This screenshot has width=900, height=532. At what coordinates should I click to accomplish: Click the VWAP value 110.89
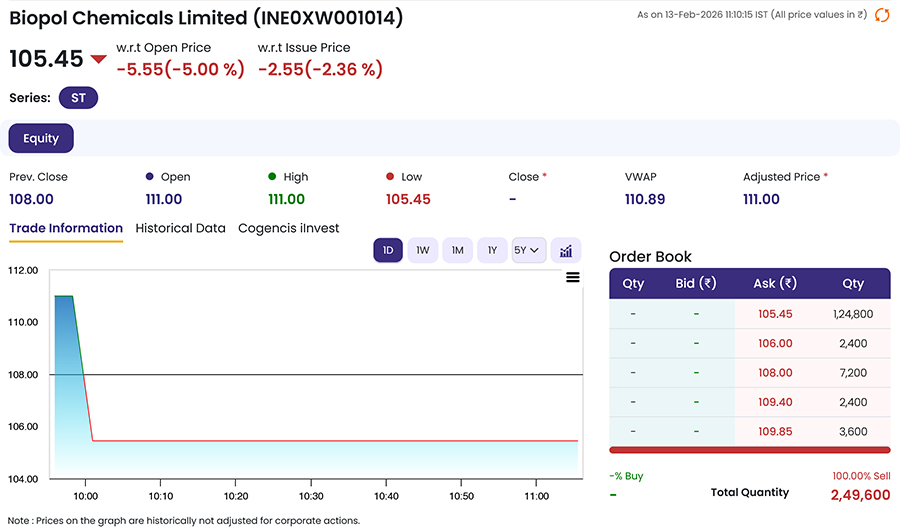click(645, 199)
